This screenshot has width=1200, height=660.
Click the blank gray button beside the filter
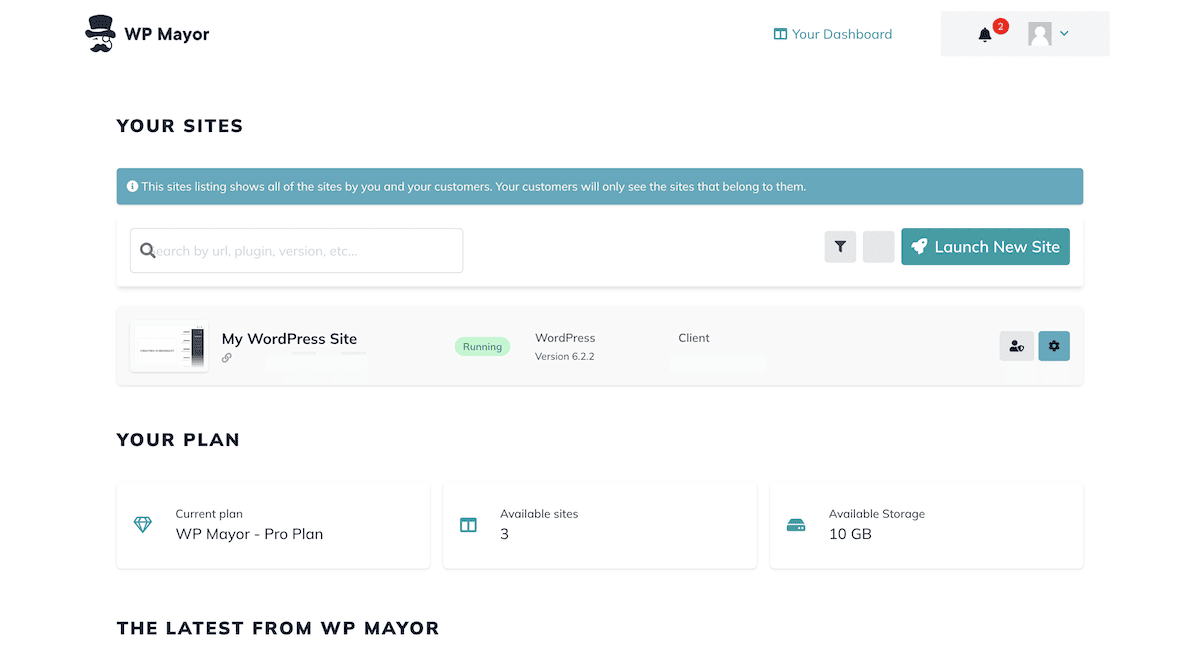(x=878, y=247)
